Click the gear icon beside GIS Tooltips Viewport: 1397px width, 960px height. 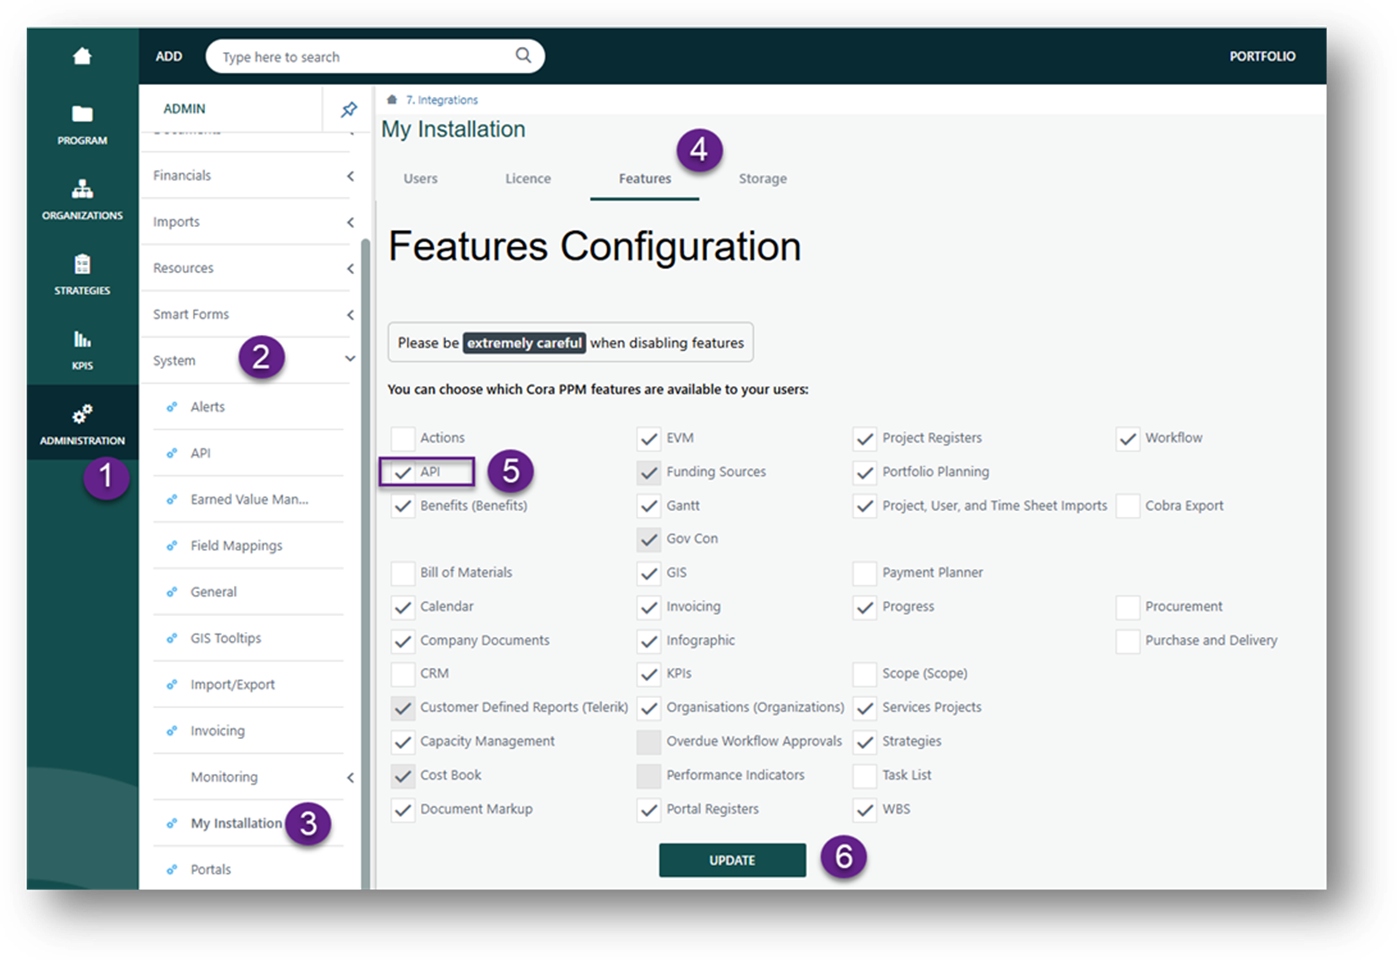(x=172, y=638)
